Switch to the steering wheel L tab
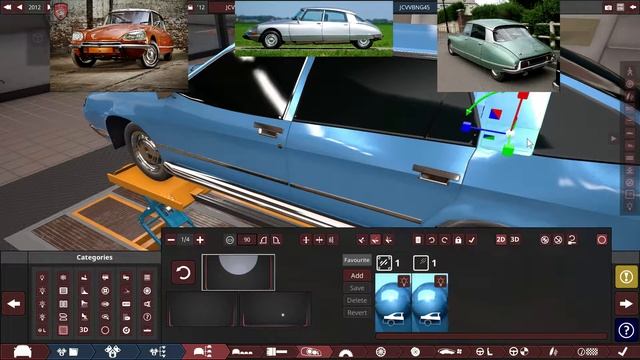640x360 pixels. point(484,351)
